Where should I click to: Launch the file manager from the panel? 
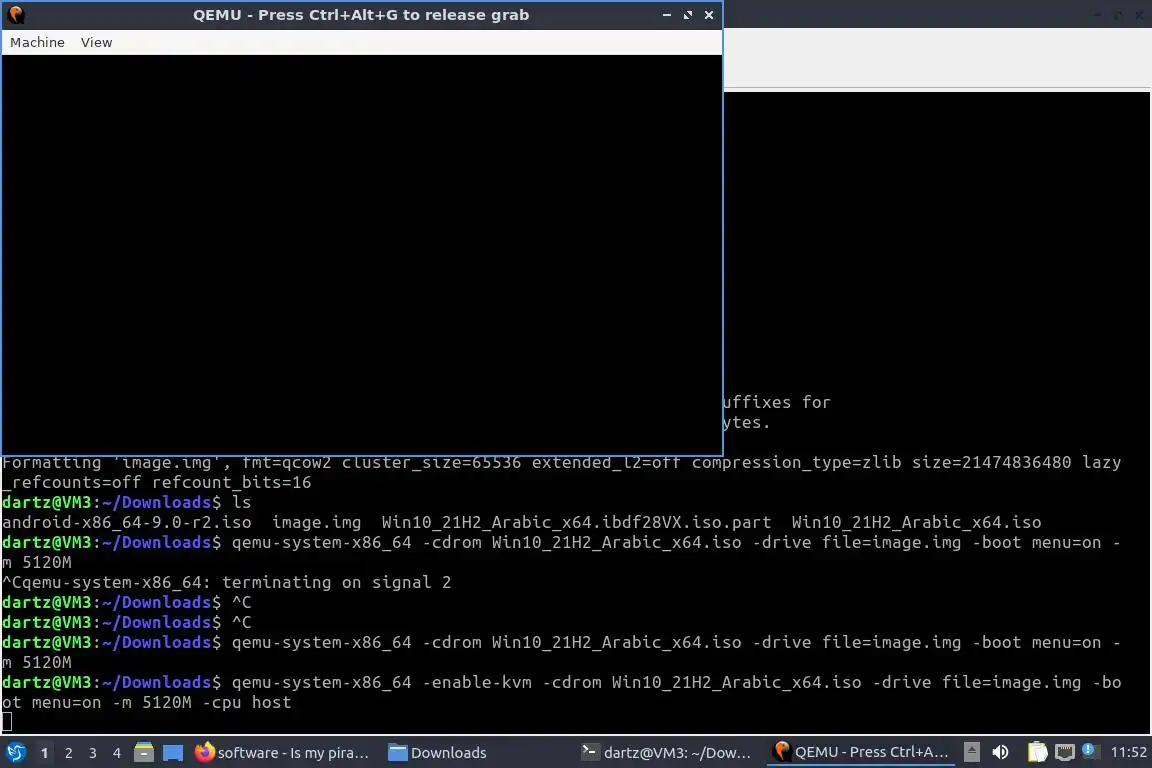pyautogui.click(x=144, y=753)
